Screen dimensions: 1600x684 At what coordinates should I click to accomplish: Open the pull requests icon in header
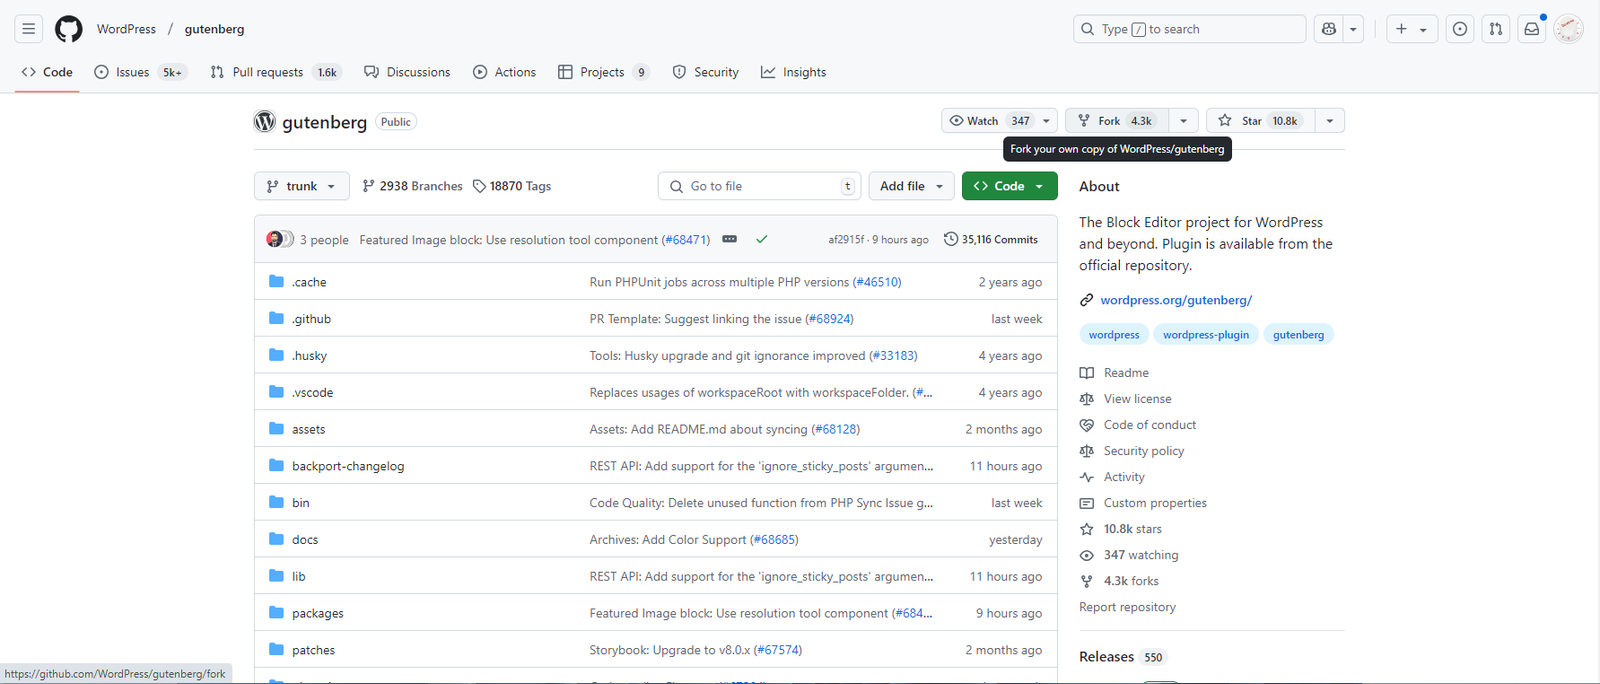tap(1495, 29)
